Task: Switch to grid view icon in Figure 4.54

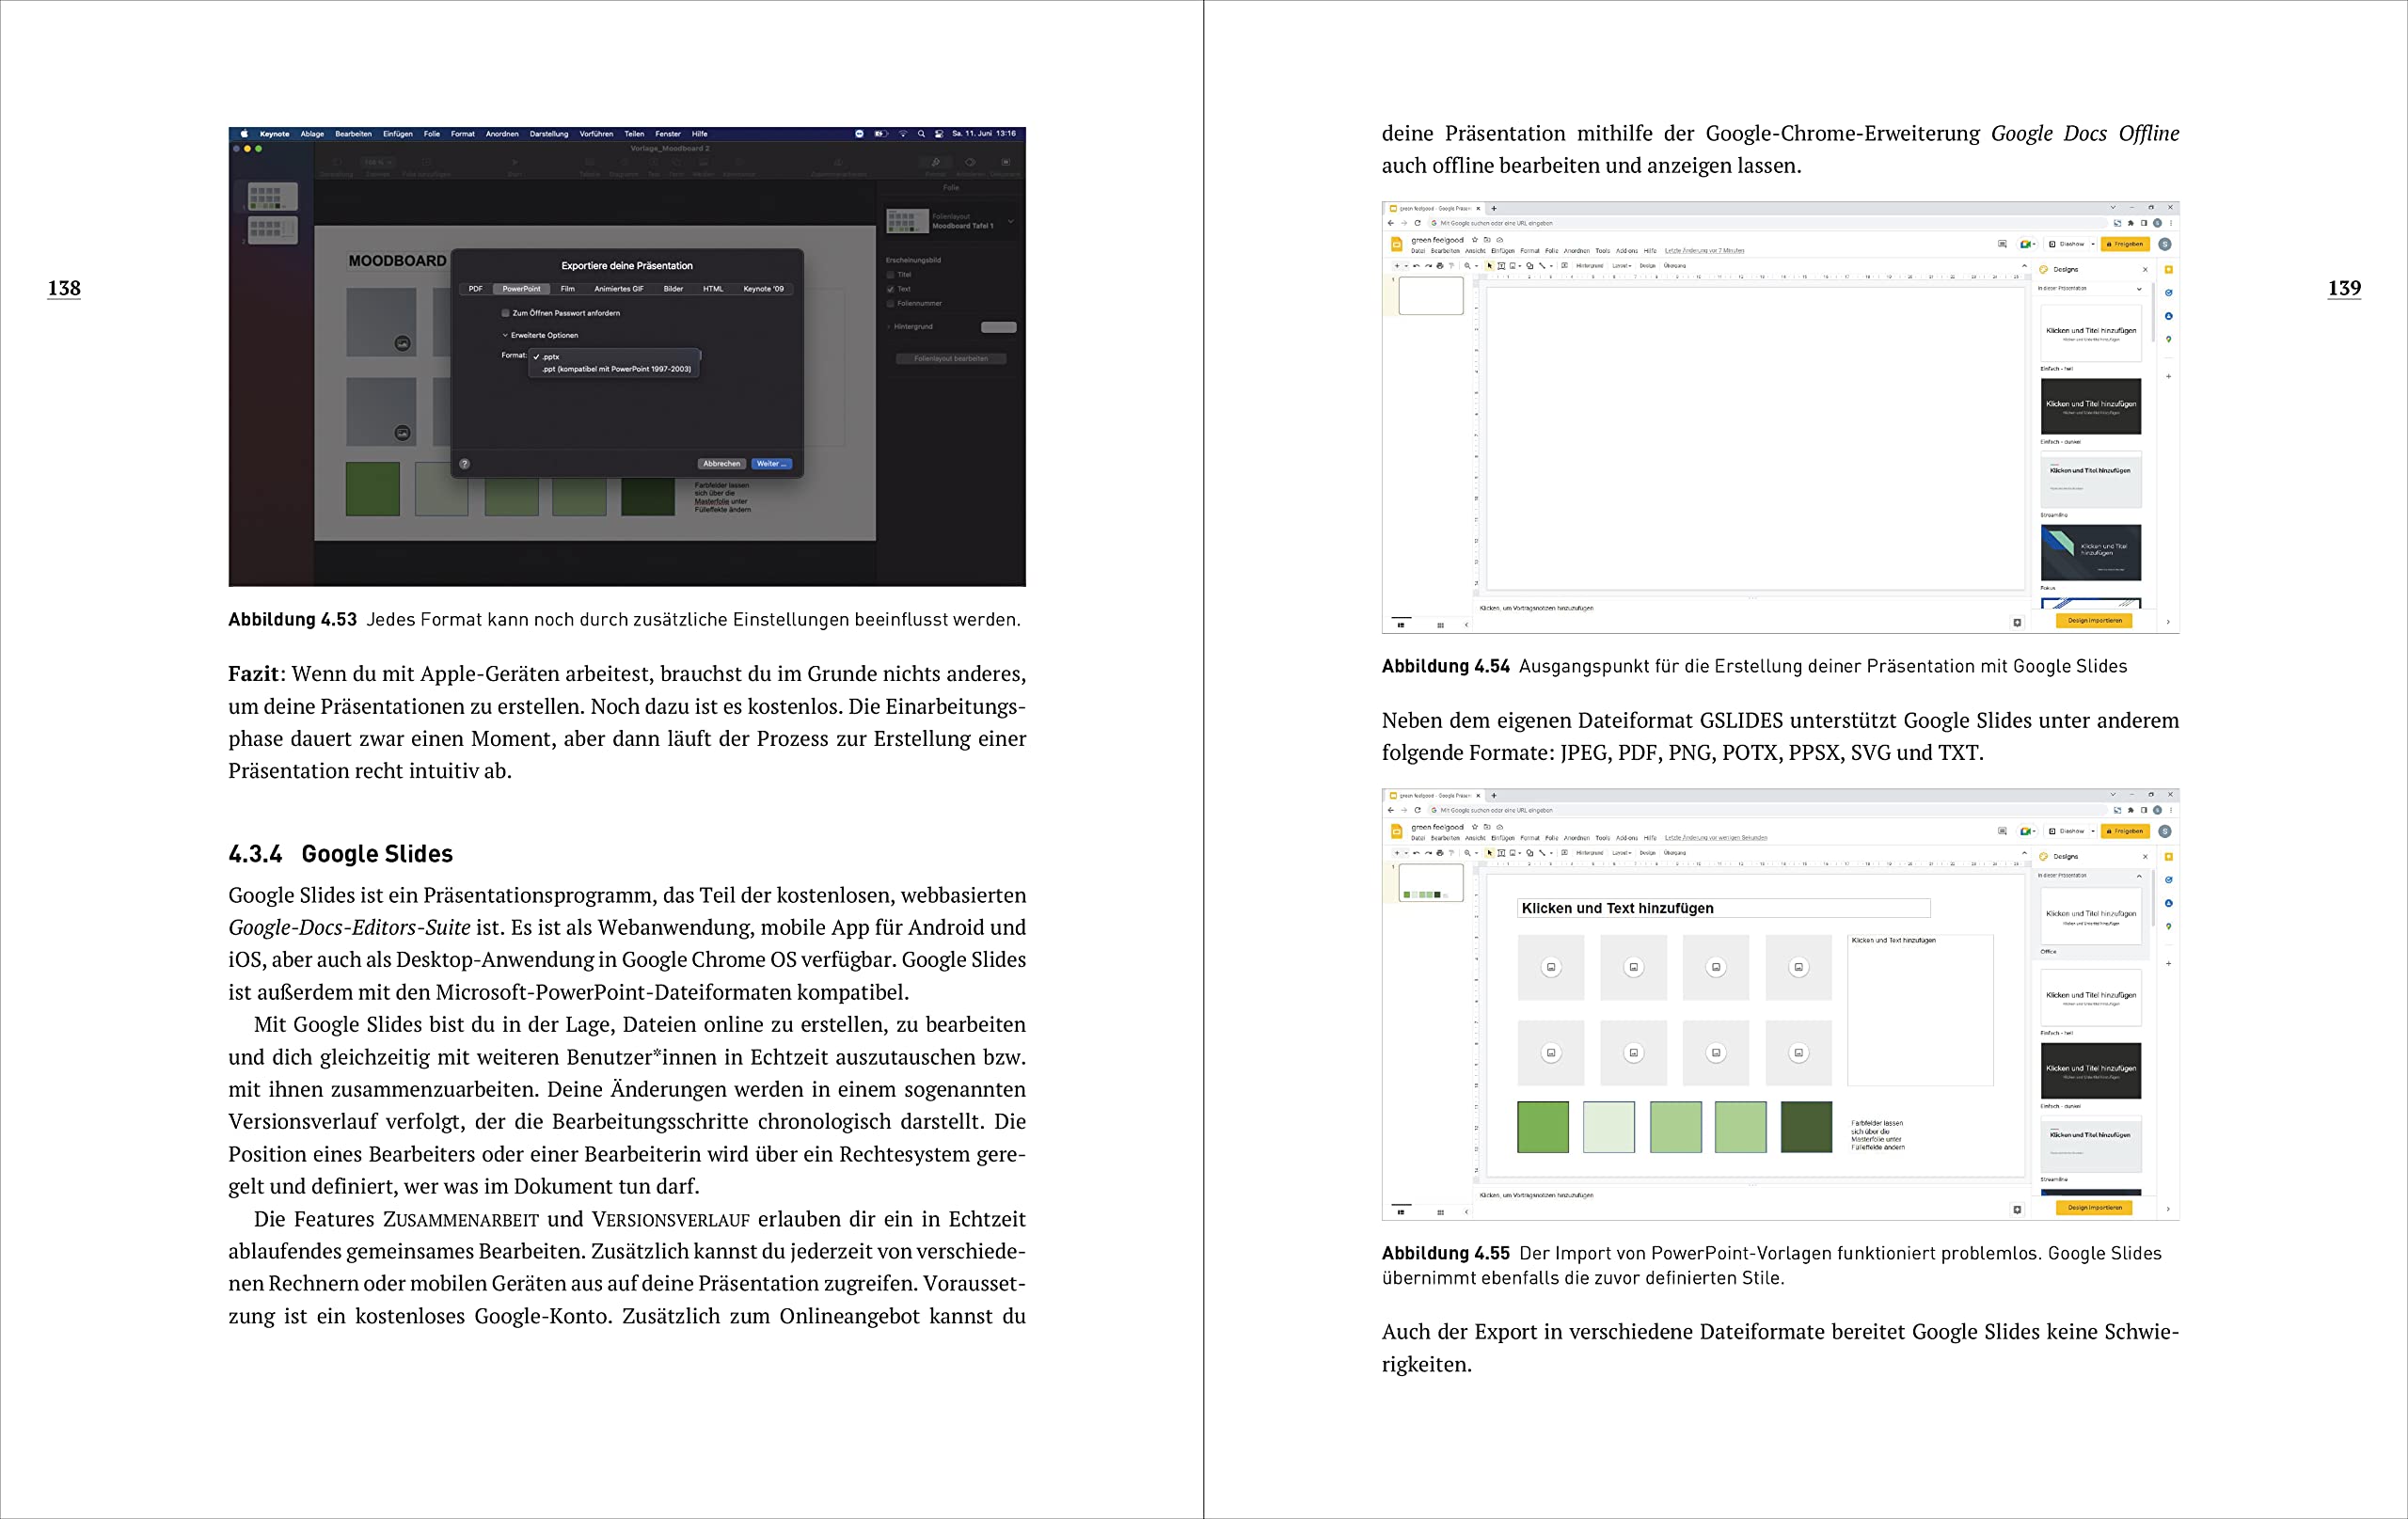Action: [x=1440, y=625]
